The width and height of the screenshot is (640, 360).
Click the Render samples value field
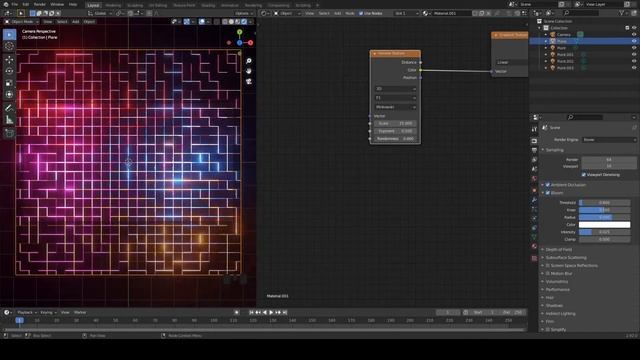click(x=609, y=160)
